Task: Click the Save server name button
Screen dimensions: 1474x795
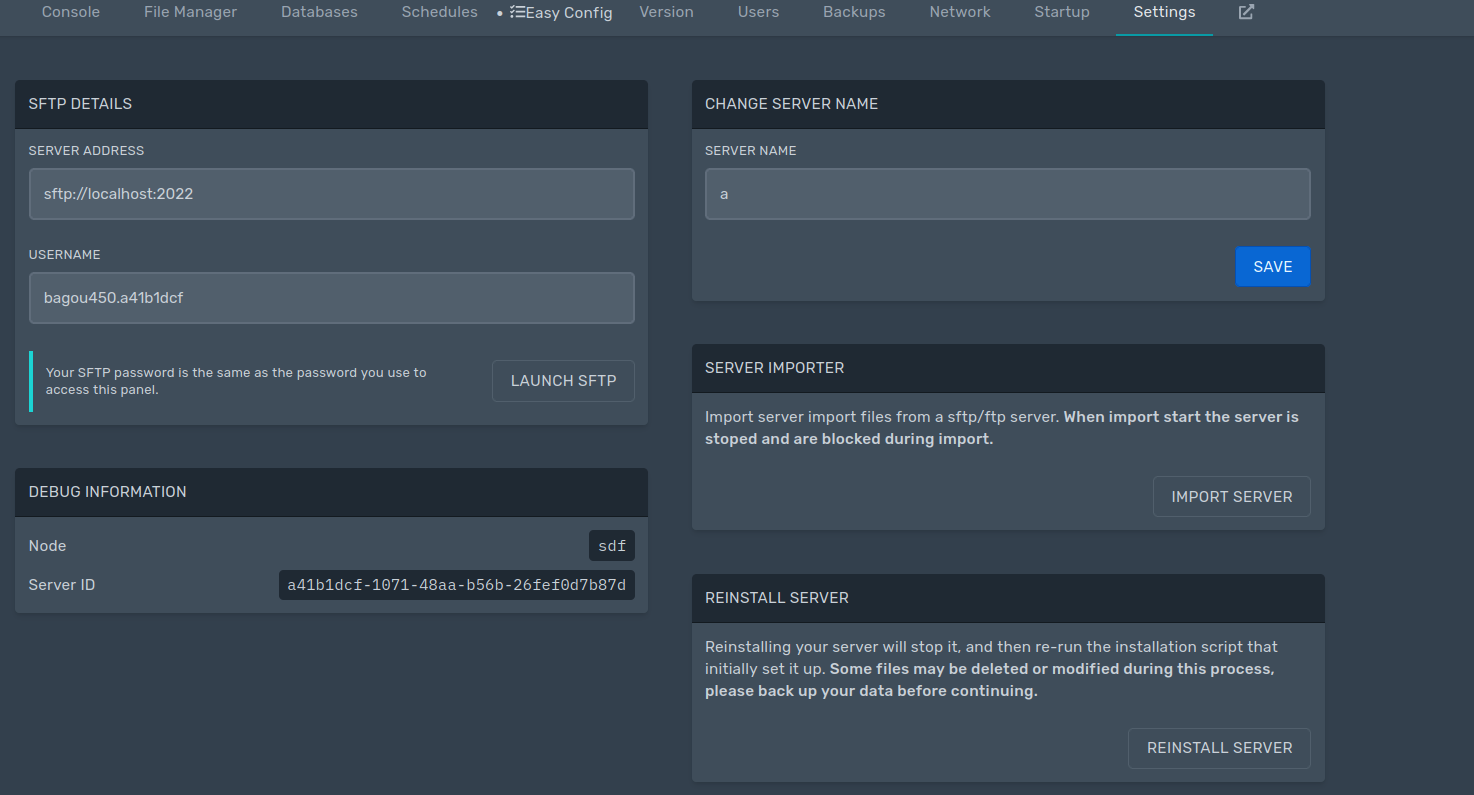Action: coord(1272,267)
